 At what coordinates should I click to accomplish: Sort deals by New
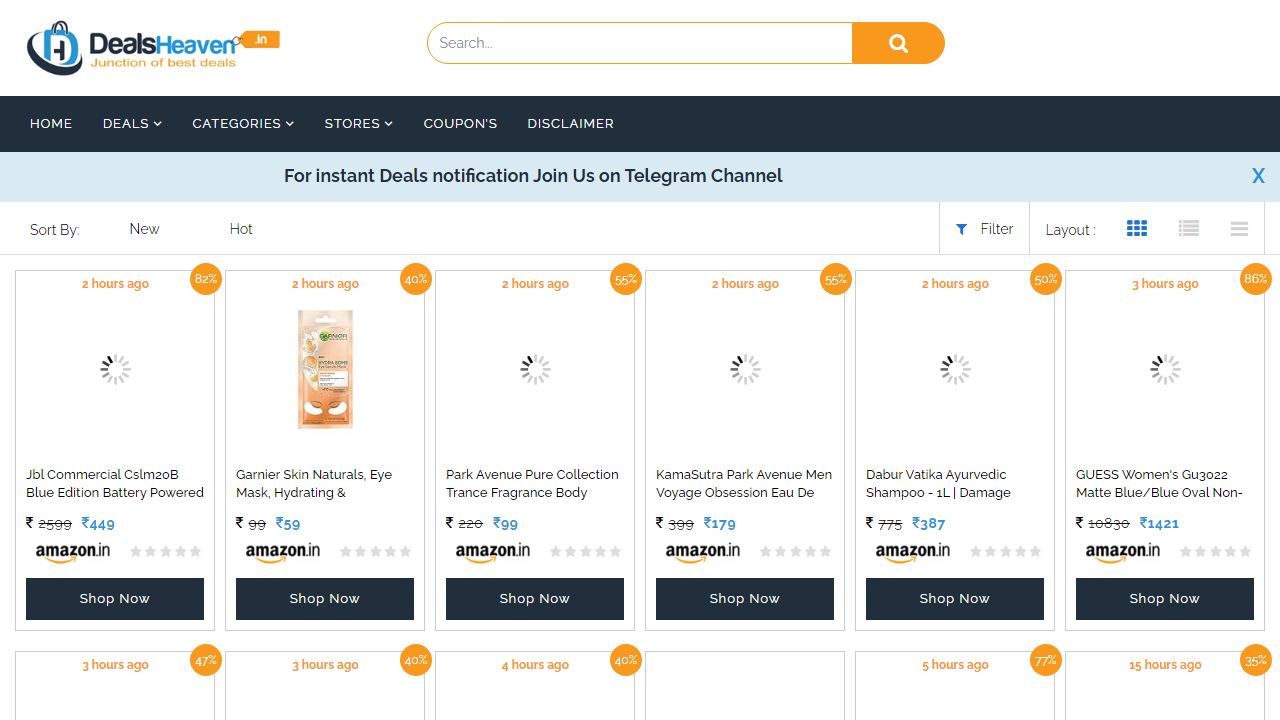[144, 229]
